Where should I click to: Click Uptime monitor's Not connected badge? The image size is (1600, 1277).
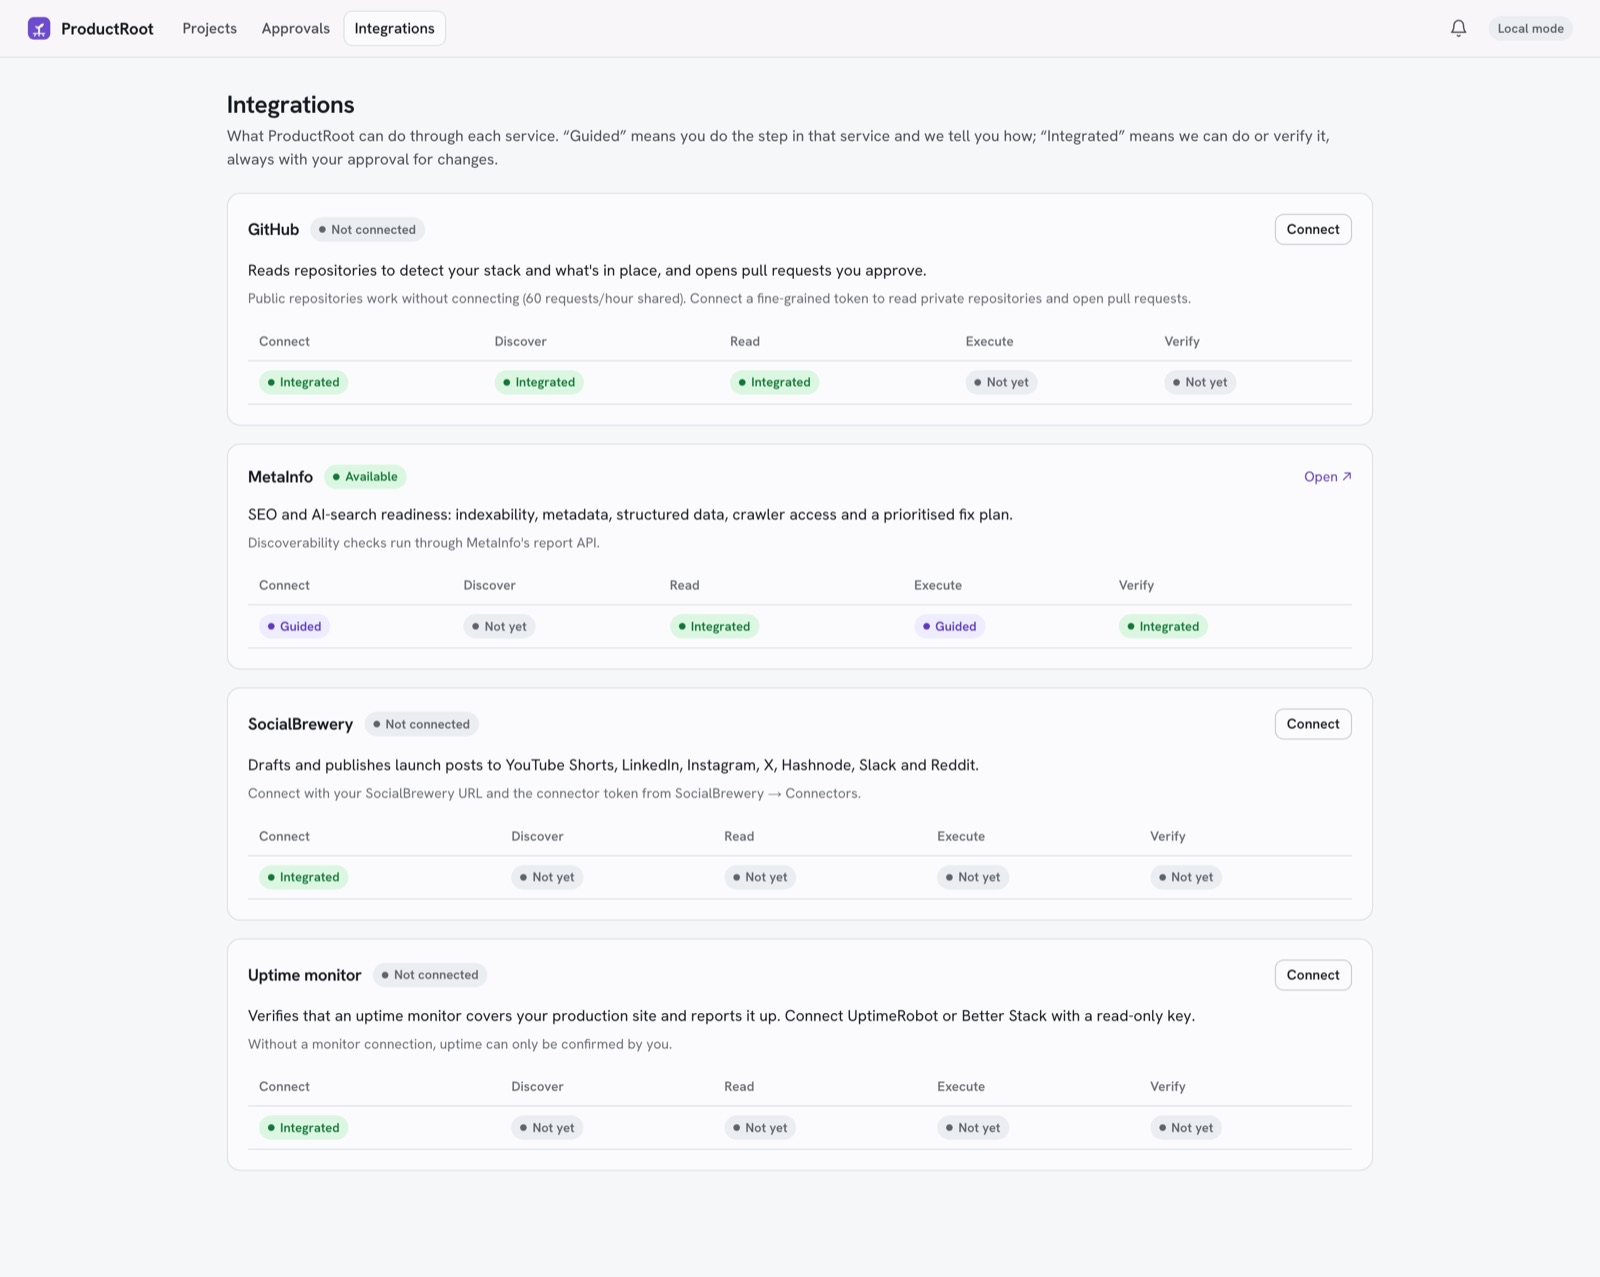430,975
